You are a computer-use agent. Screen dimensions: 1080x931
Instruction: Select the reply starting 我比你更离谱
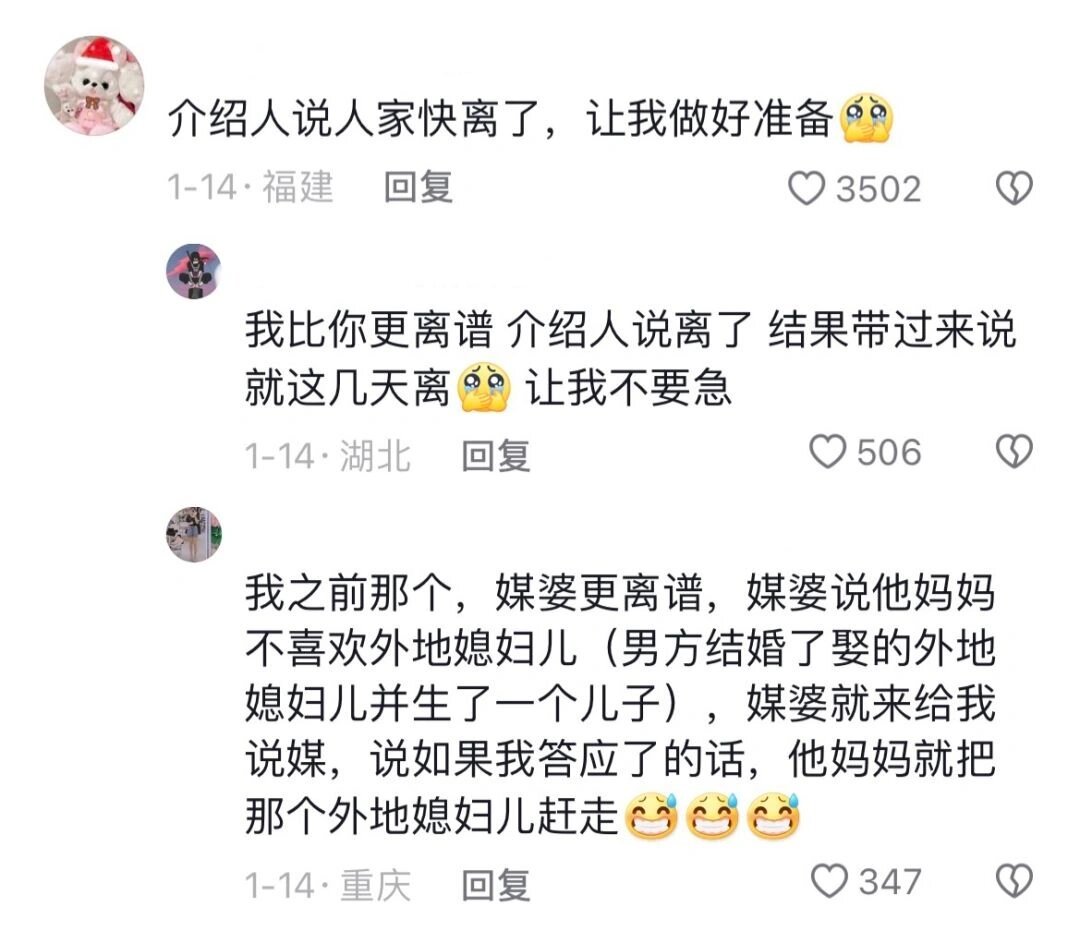630,358
